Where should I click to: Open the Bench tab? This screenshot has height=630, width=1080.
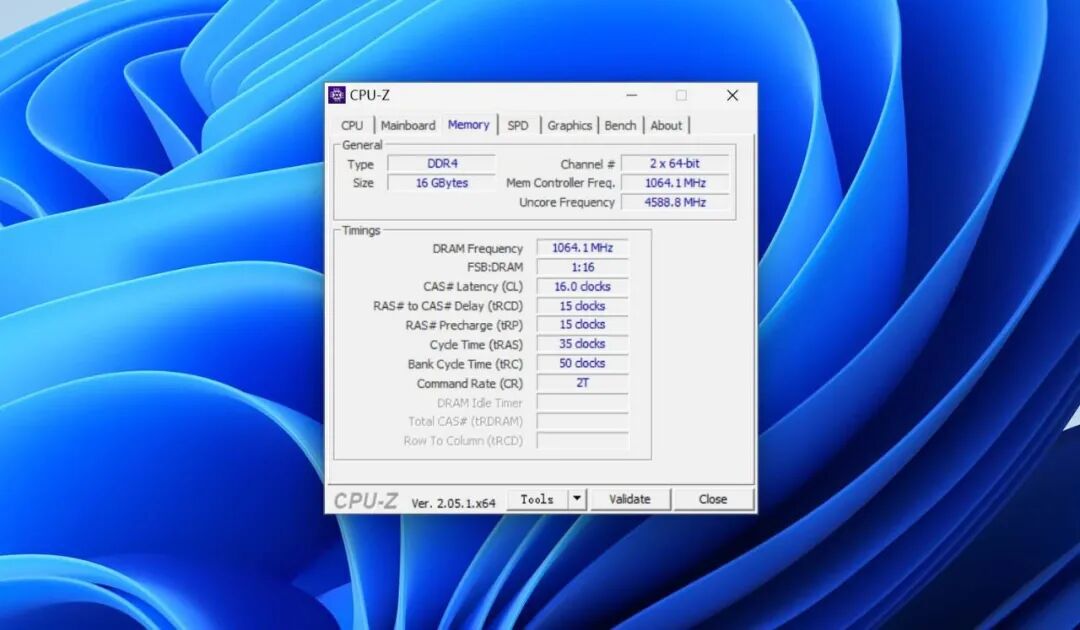click(x=621, y=125)
